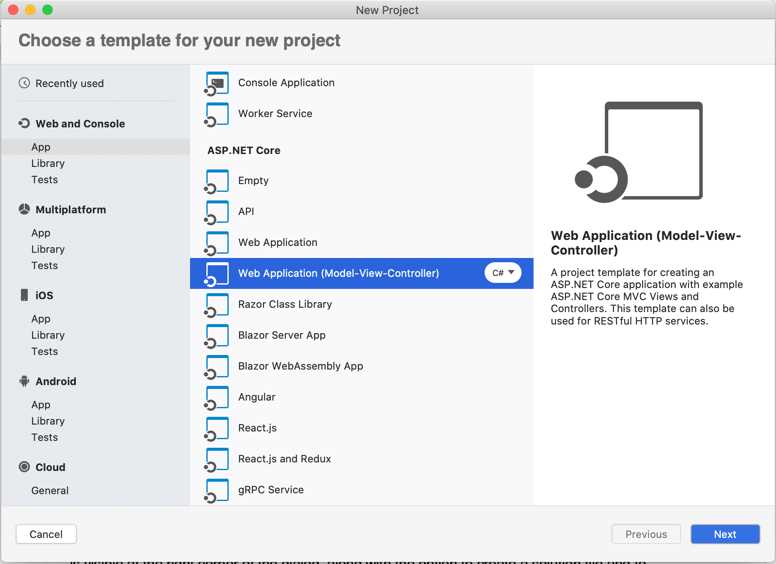Click the yellow minimize window button
This screenshot has width=776, height=564.
30,9
